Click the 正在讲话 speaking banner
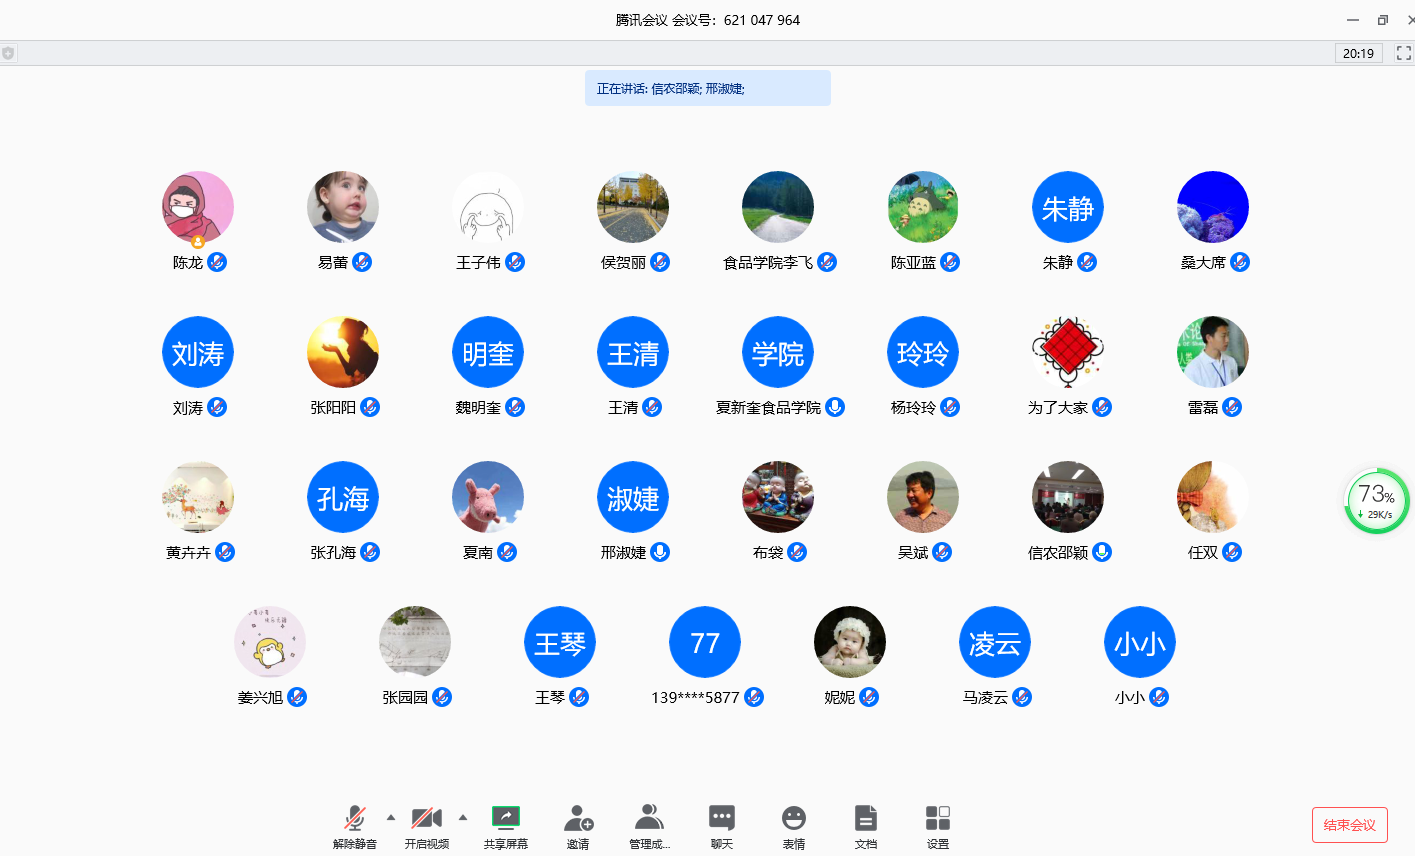This screenshot has width=1415, height=856. coord(707,88)
